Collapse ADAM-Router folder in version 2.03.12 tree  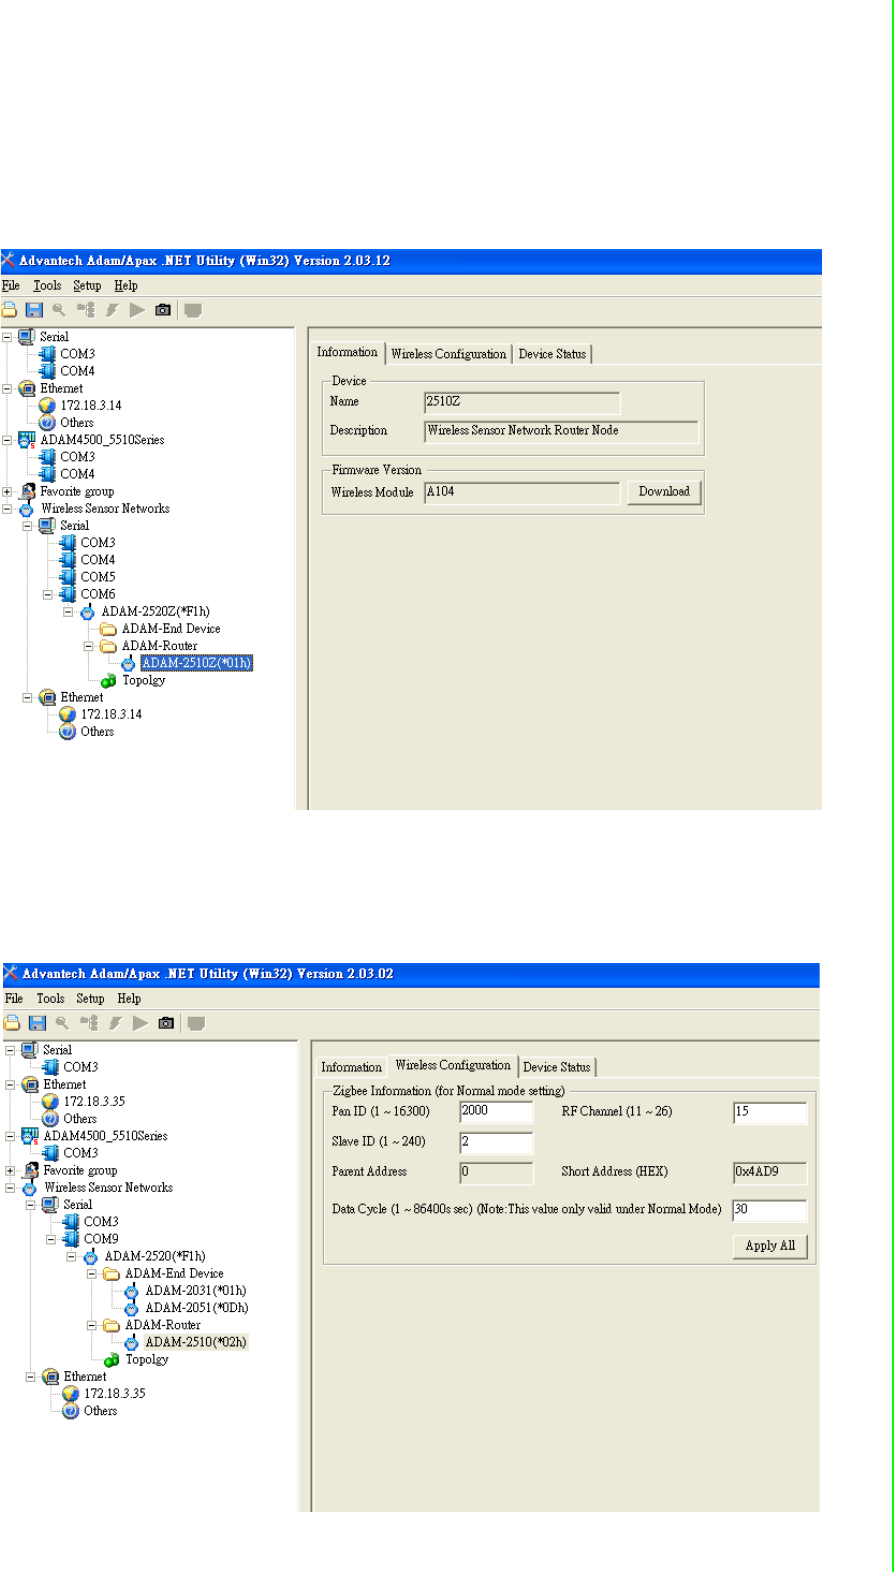[x=88, y=646]
